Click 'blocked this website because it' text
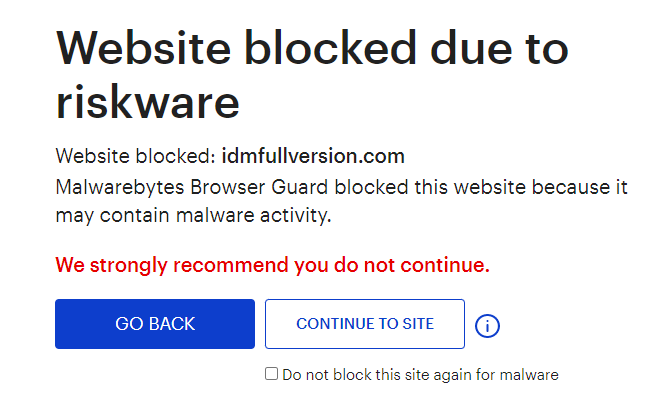 tap(481, 187)
